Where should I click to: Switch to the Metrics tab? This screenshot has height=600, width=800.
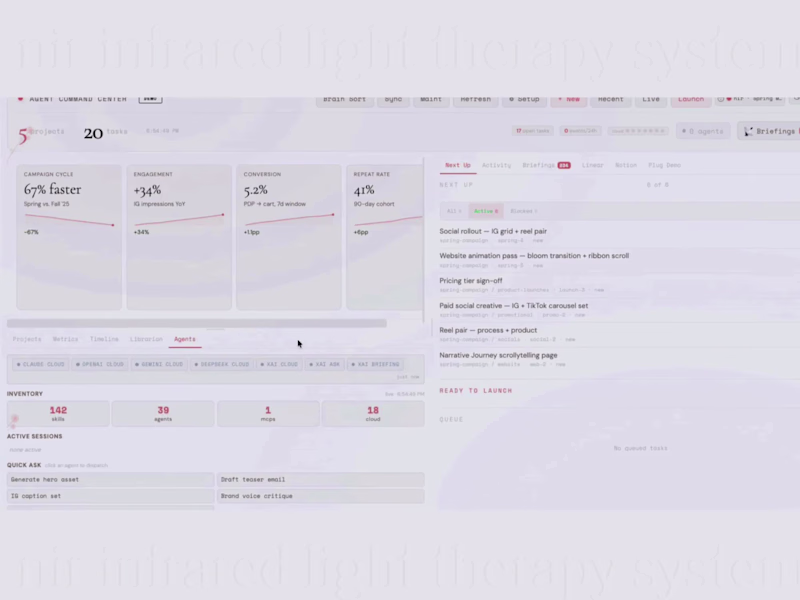coord(65,339)
